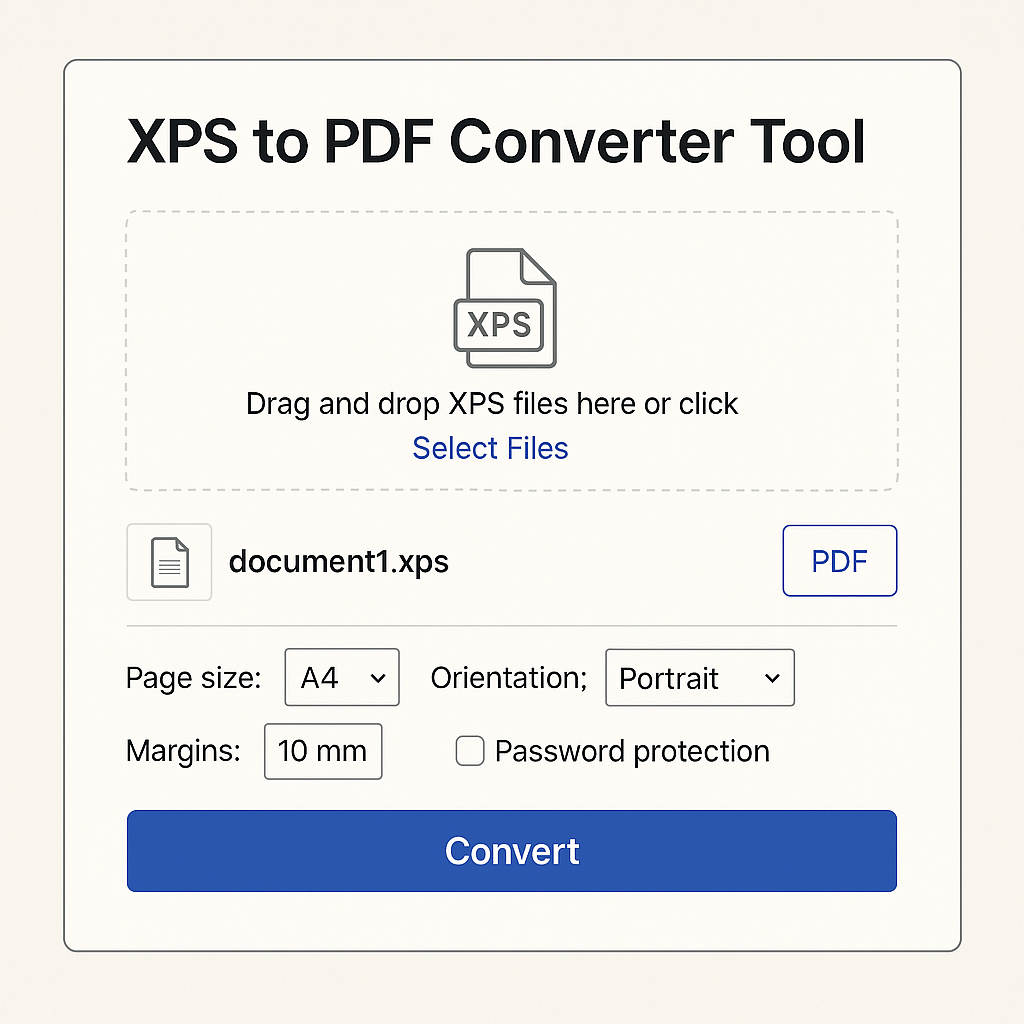The height and width of the screenshot is (1024, 1024).
Task: Click the "XPS to PDF Converter Tool" heading
Action: [496, 141]
